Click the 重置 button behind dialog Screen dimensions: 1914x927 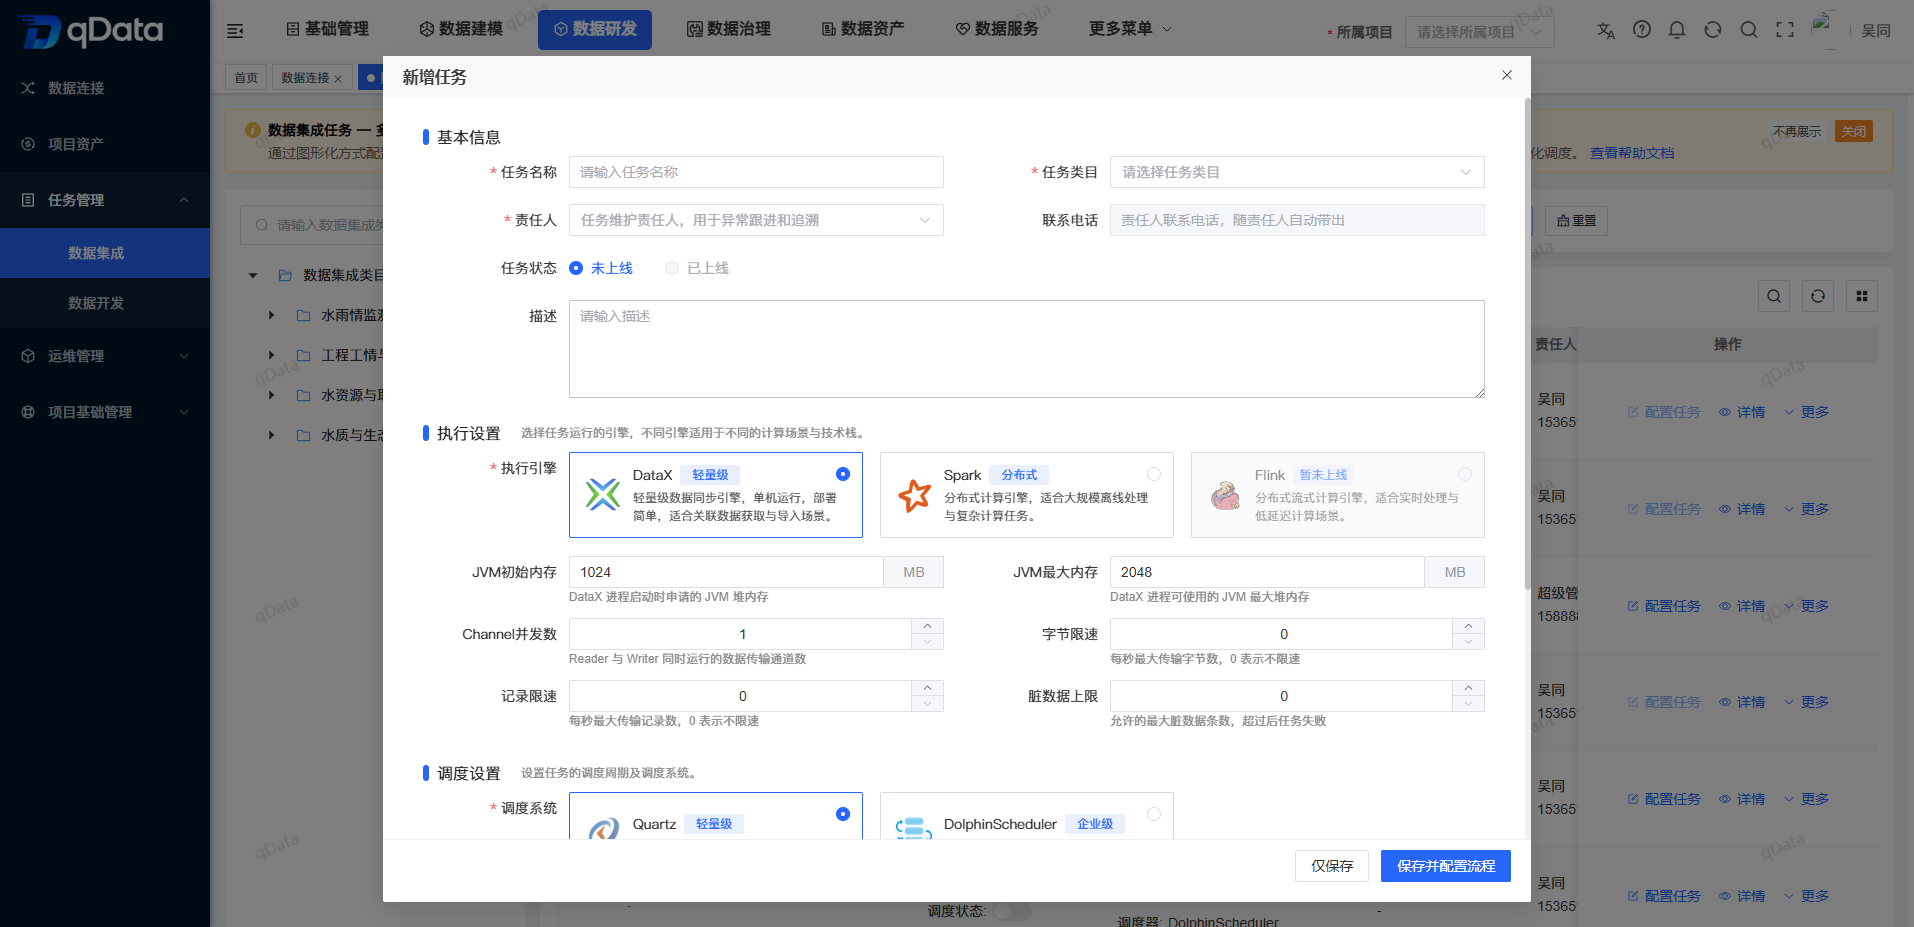[1577, 221]
